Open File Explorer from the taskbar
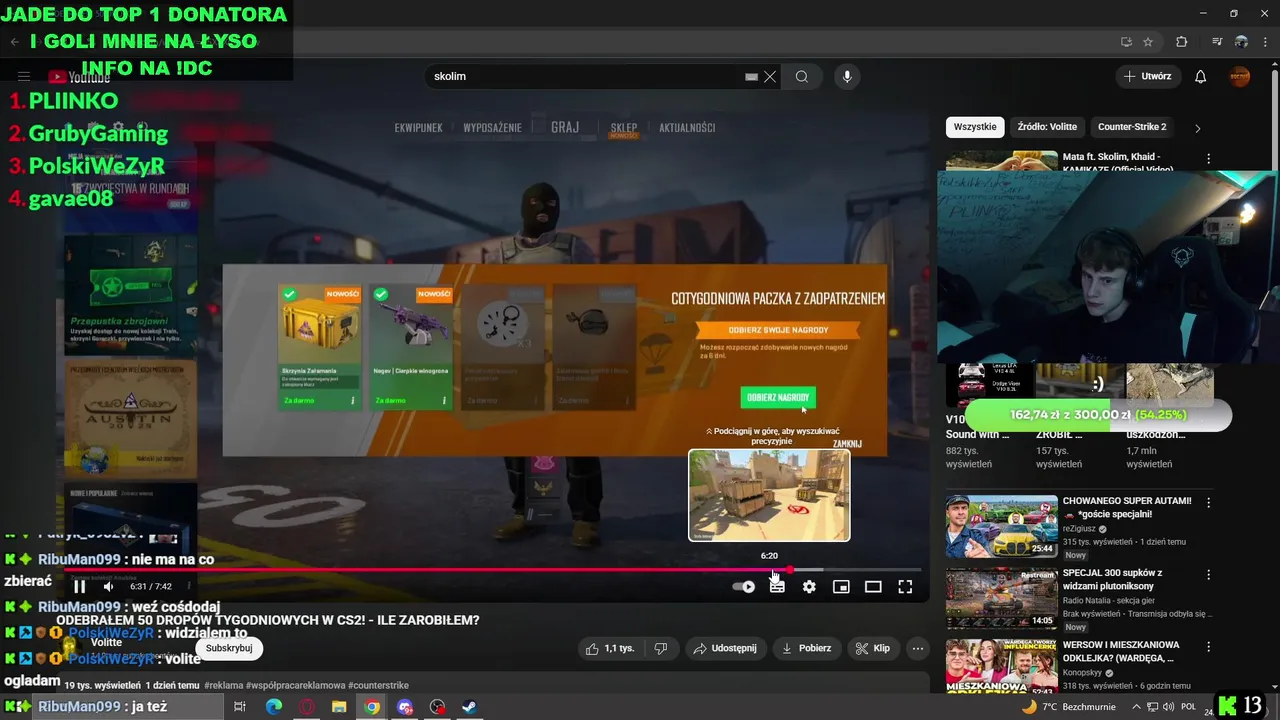Screen dimensions: 1280x720 (339, 707)
